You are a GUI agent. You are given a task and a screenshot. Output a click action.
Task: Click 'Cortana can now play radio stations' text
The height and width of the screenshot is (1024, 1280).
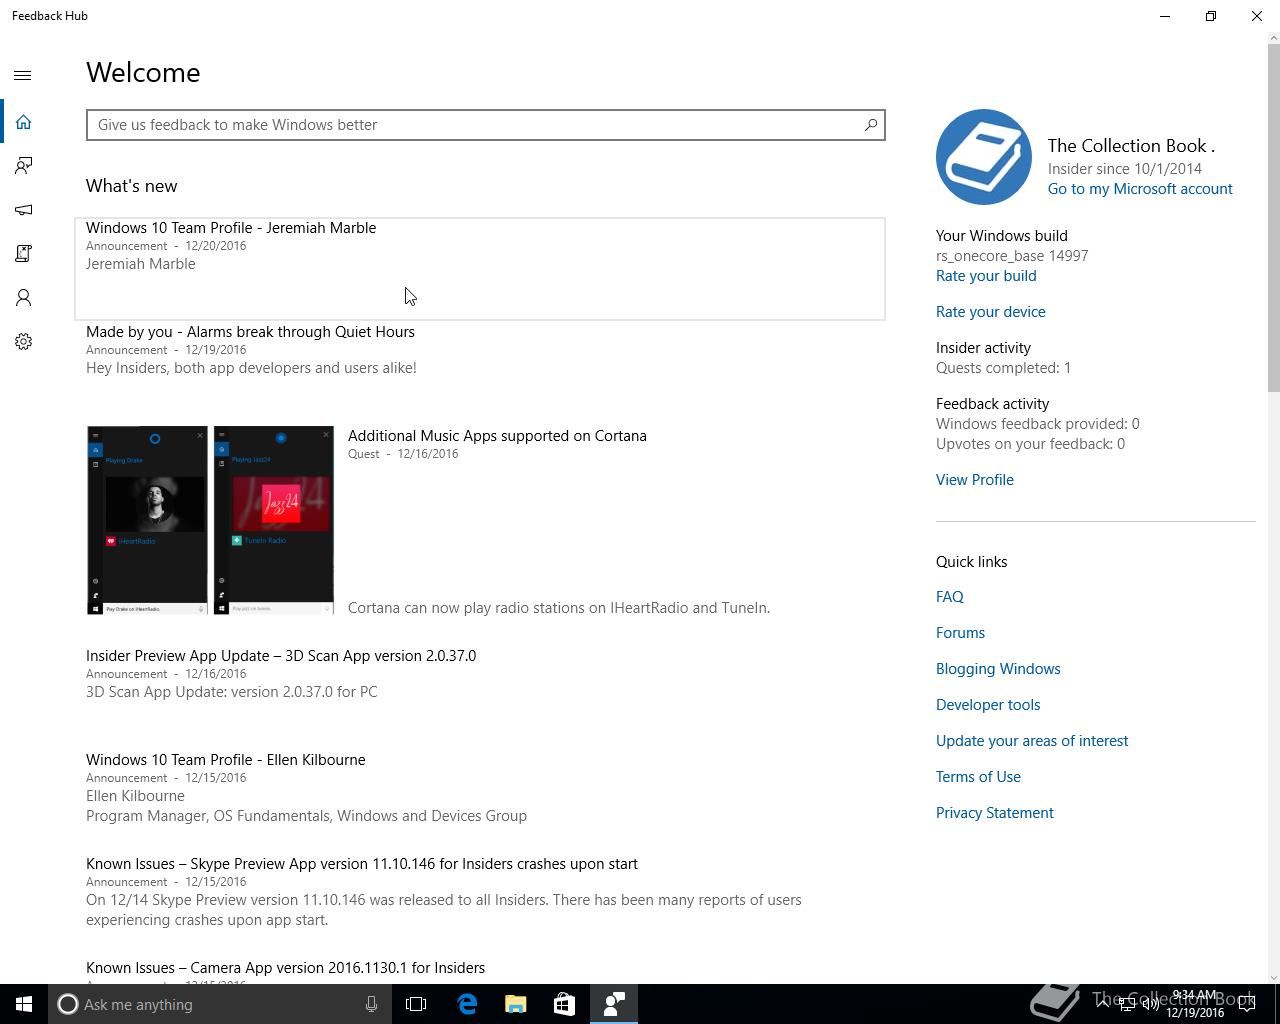click(x=559, y=608)
